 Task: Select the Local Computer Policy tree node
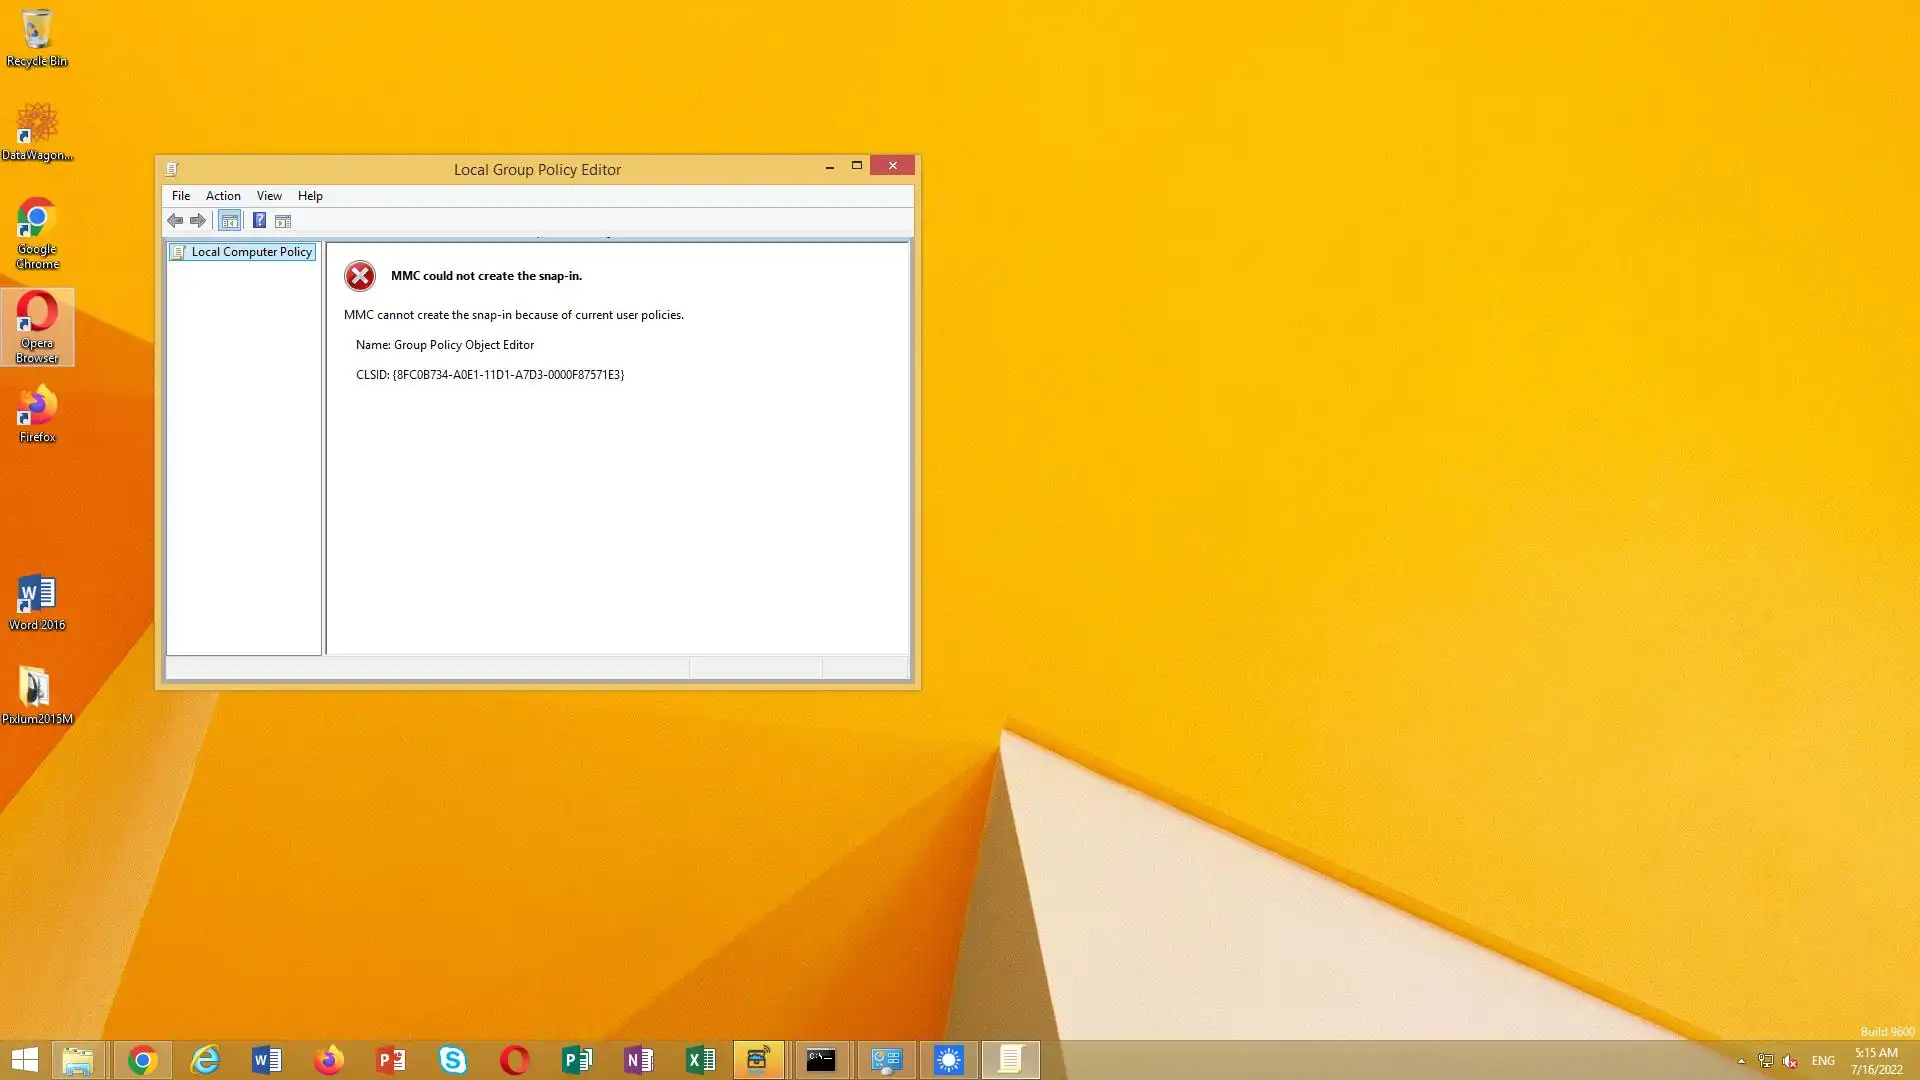point(251,252)
